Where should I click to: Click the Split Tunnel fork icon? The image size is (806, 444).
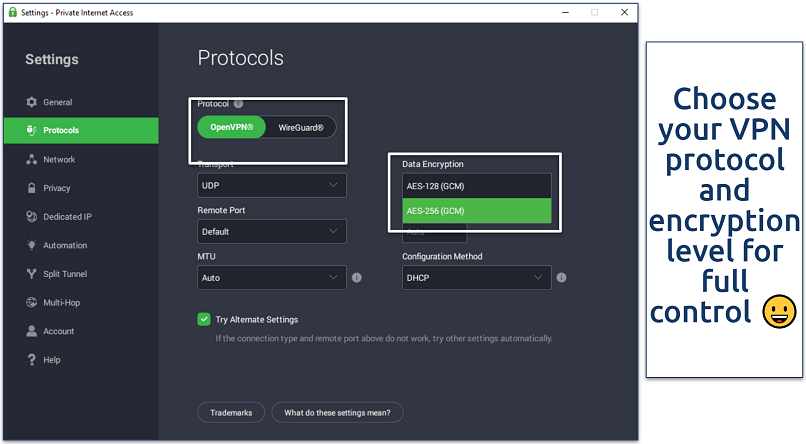pos(31,274)
